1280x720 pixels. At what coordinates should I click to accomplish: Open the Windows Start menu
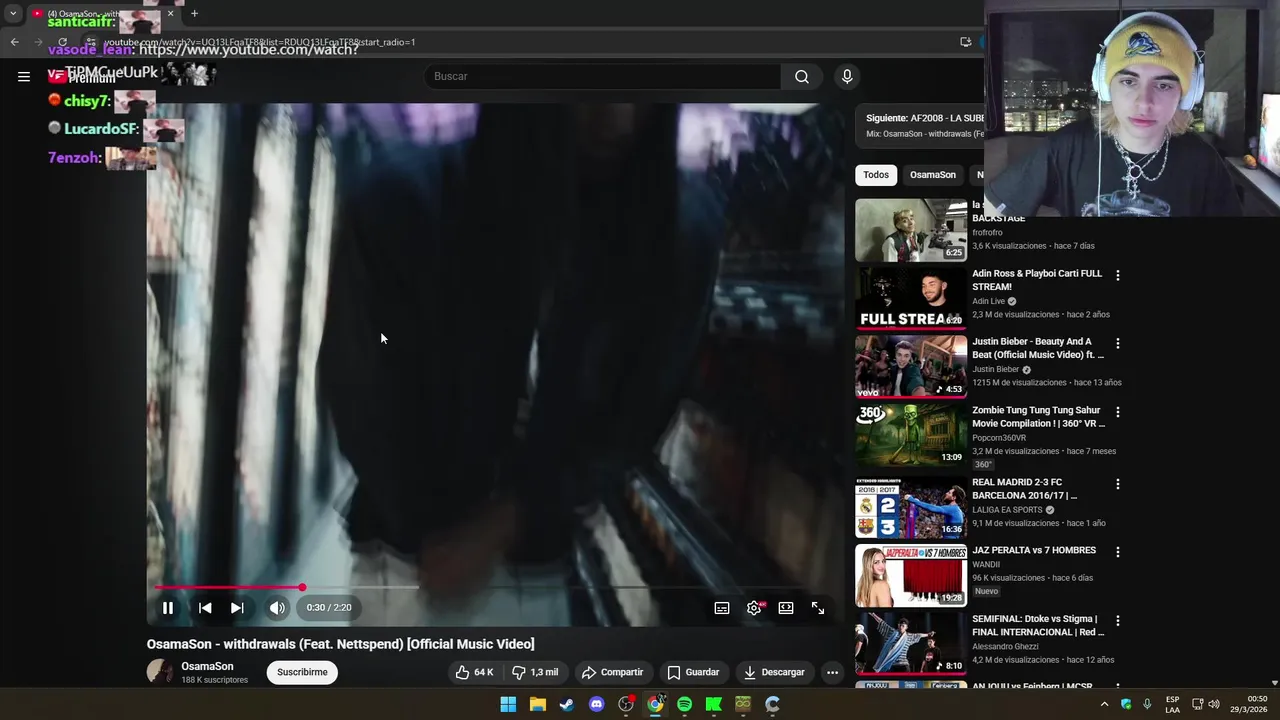[508, 704]
